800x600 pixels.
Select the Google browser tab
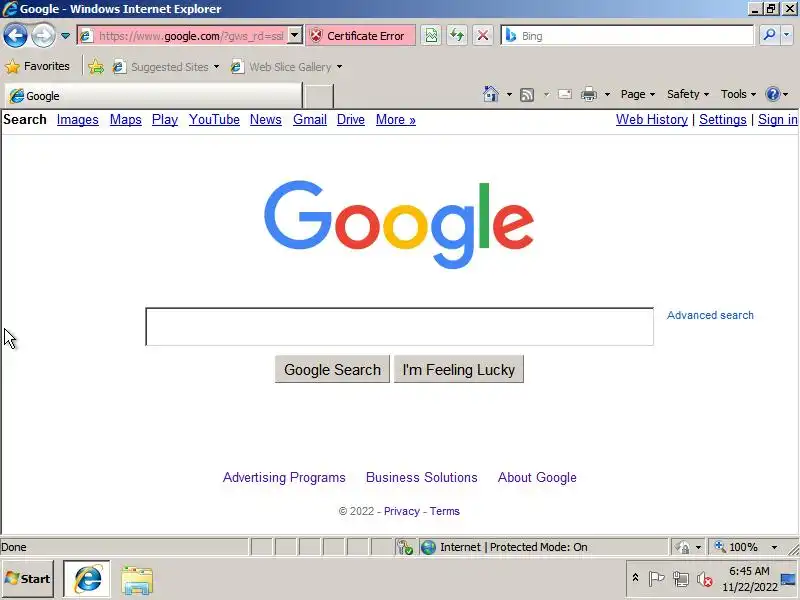point(153,96)
